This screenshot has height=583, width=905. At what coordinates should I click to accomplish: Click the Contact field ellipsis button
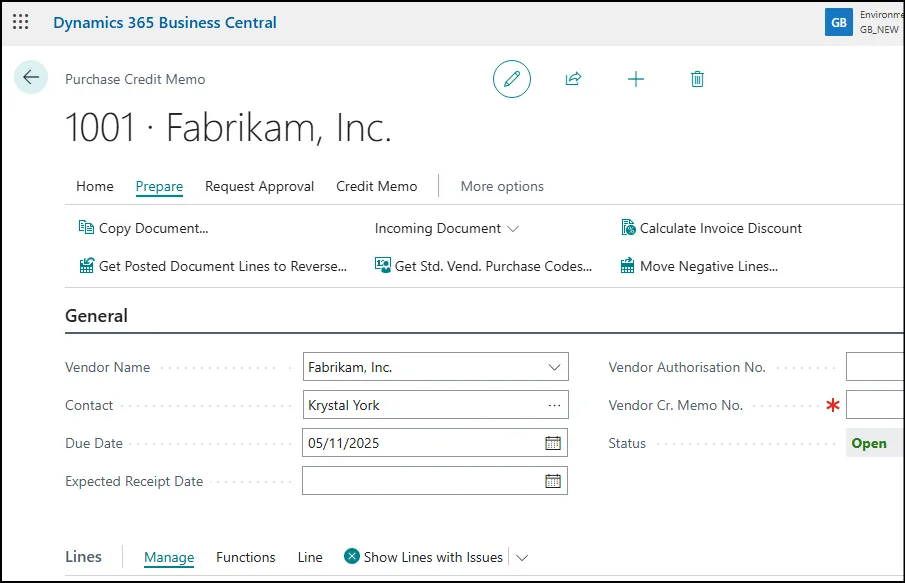pos(554,405)
